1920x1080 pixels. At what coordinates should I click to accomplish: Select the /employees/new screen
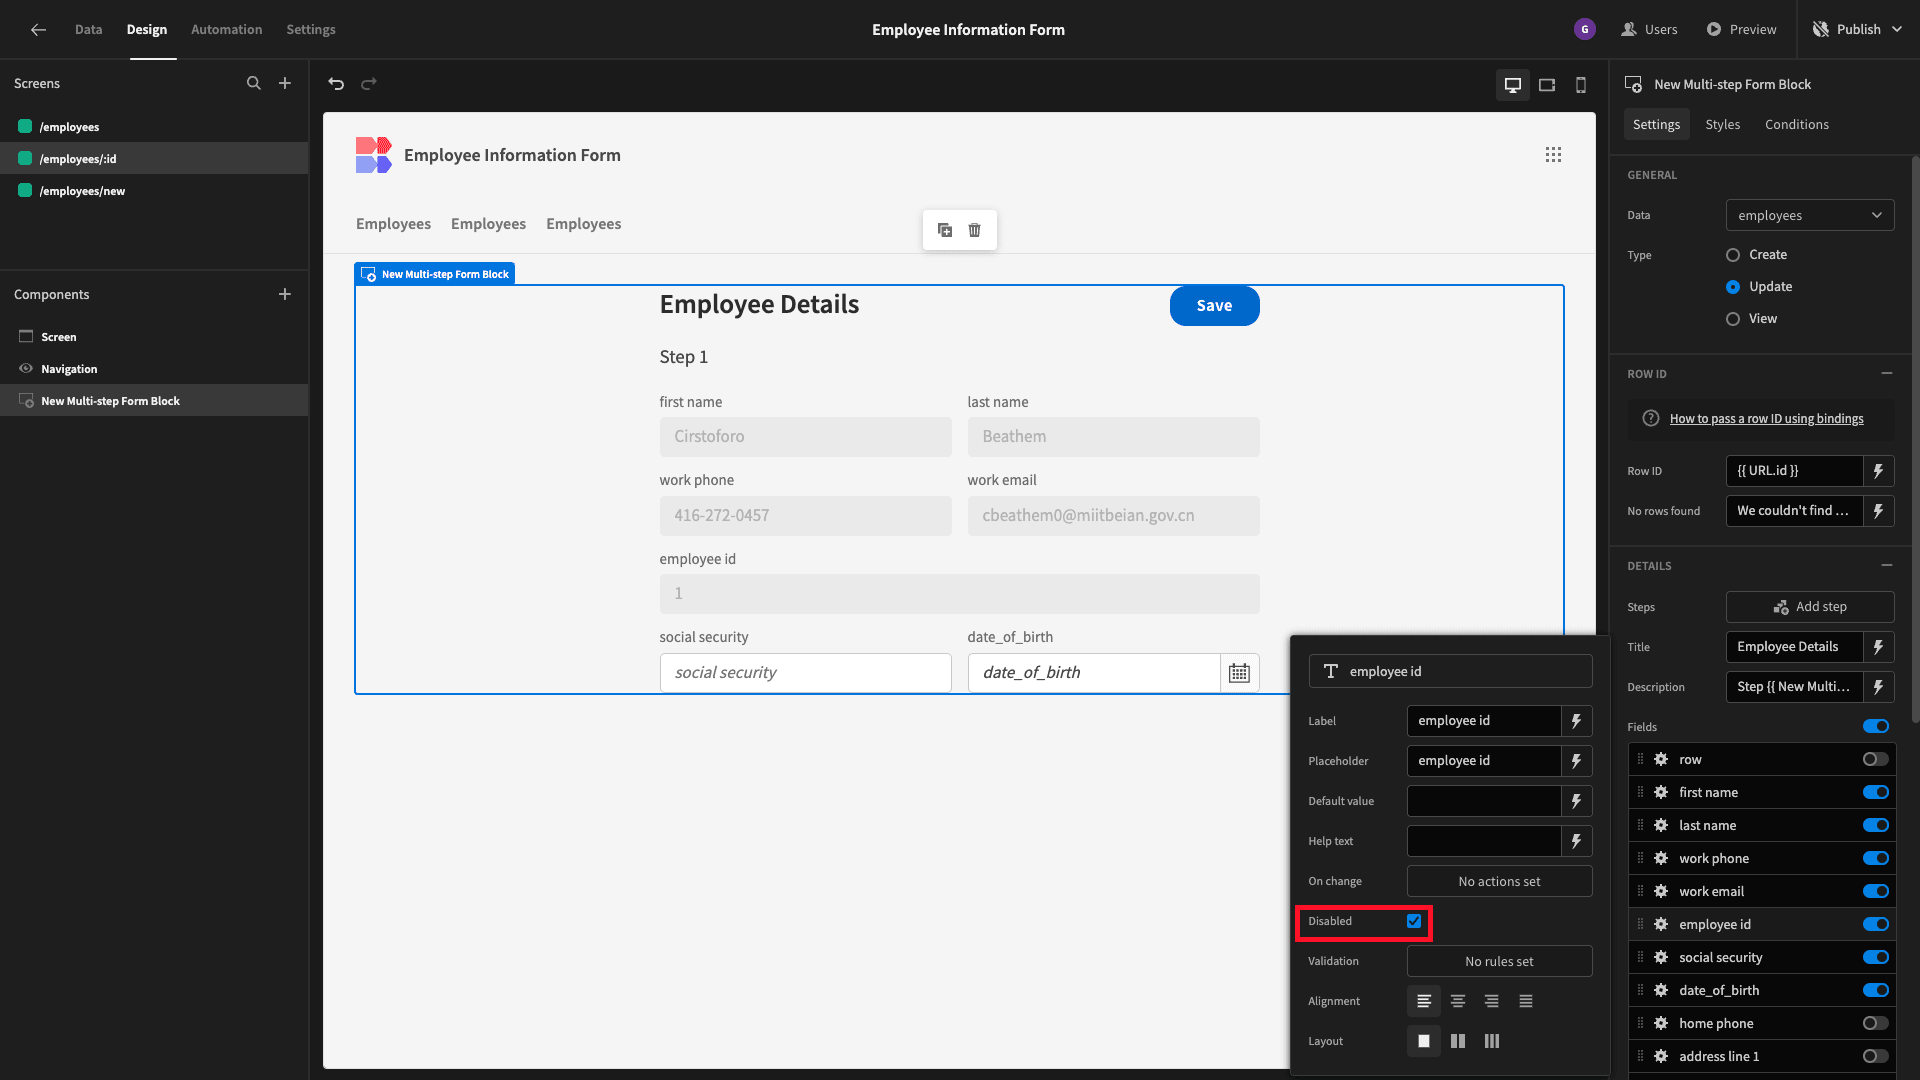pos(154,191)
